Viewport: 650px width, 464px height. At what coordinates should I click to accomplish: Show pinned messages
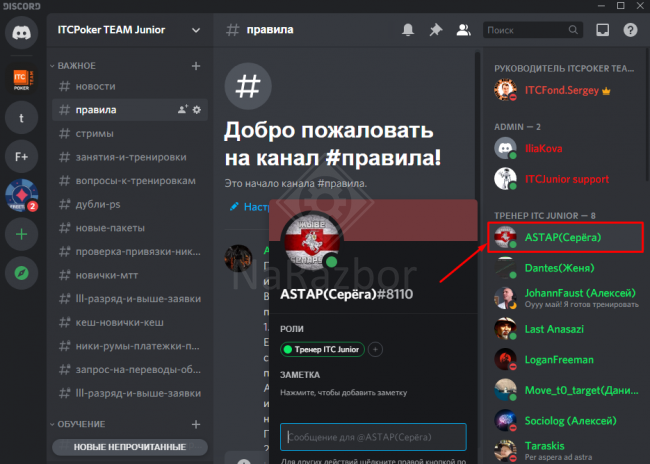click(x=435, y=30)
